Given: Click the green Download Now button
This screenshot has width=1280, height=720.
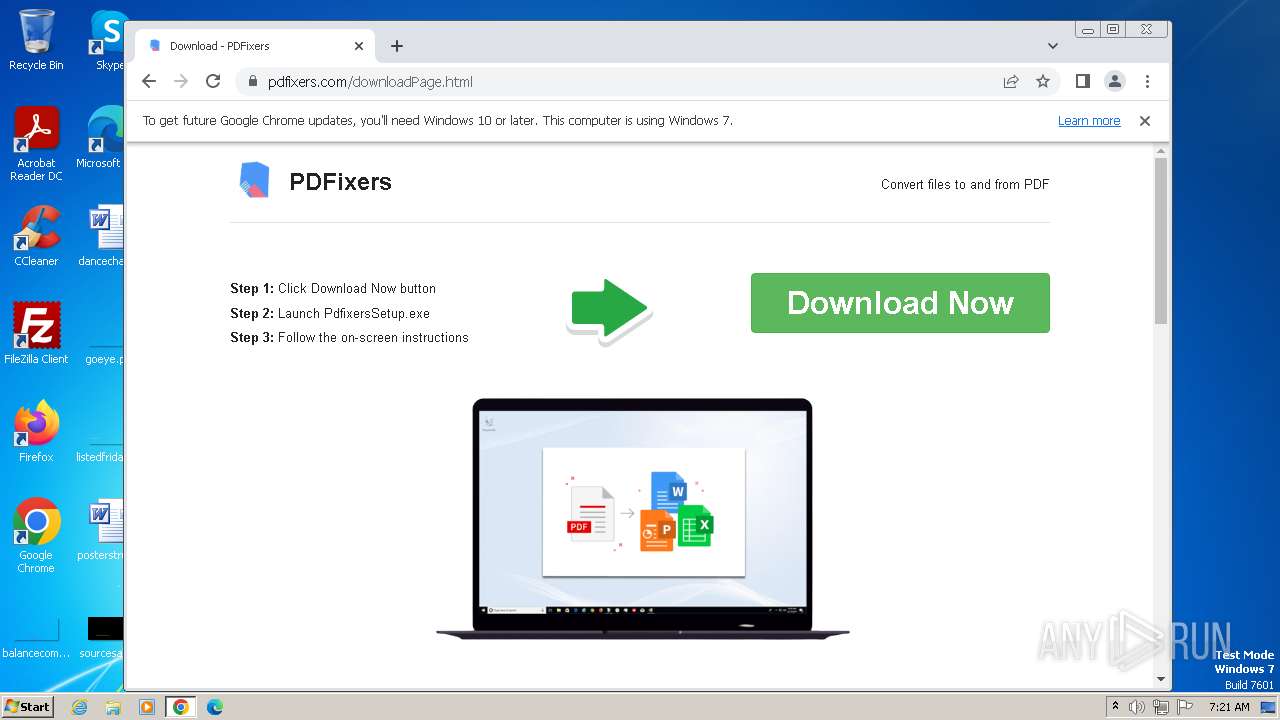Looking at the screenshot, I should (900, 303).
